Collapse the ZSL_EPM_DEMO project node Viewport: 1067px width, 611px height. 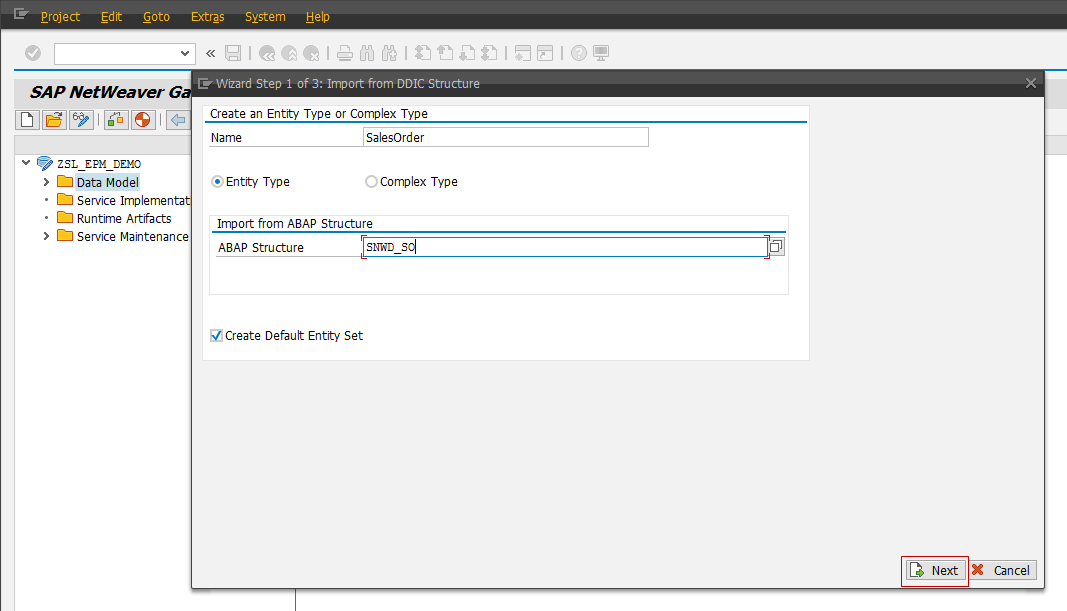(x=25, y=162)
